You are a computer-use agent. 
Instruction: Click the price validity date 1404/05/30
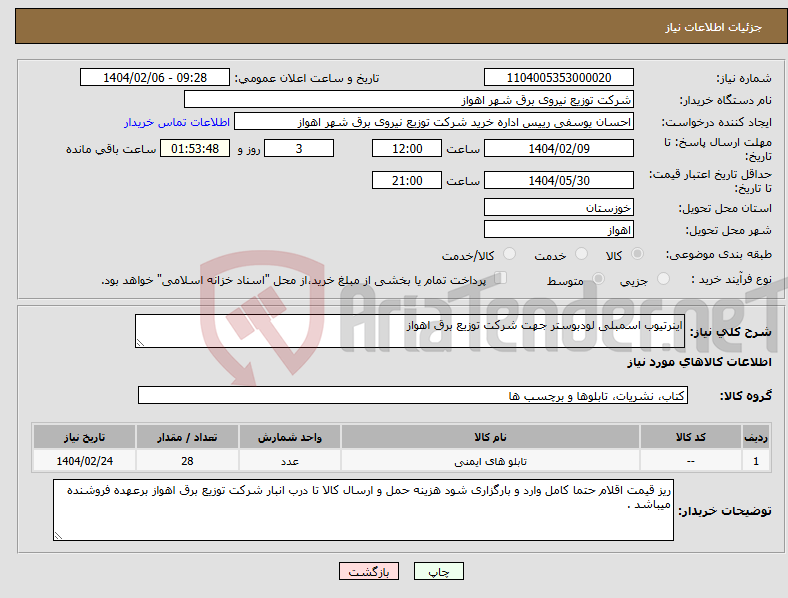click(x=558, y=180)
